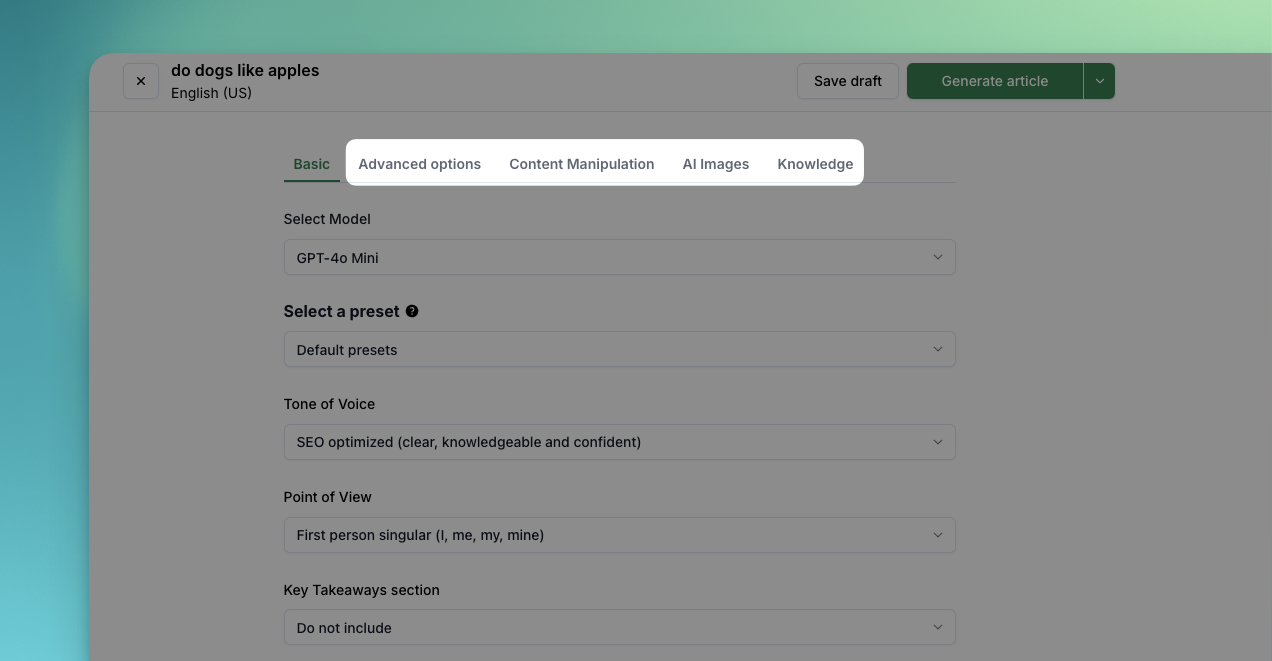Open the Advanced options tab
1272x661 pixels.
coord(419,164)
